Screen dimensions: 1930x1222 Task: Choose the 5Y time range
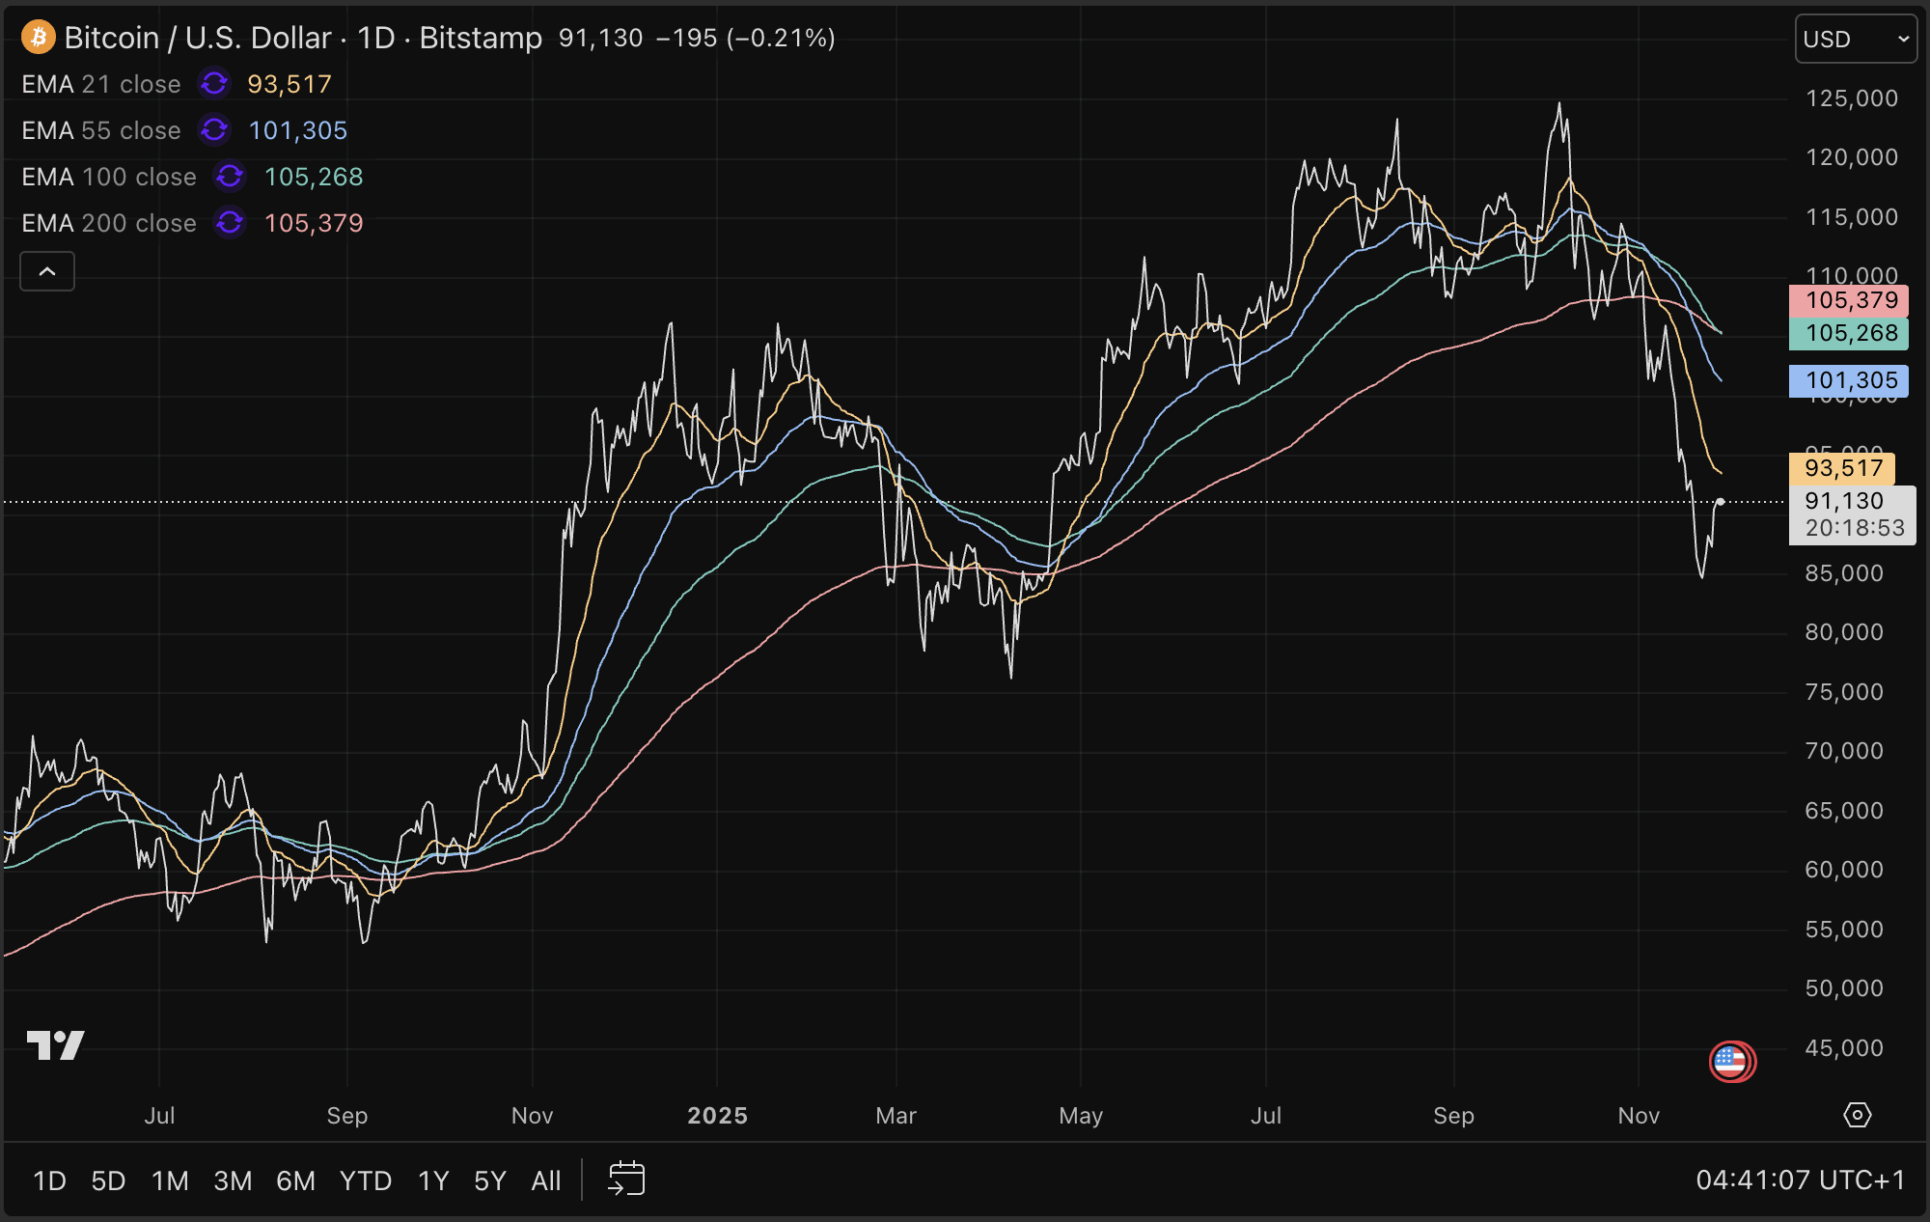(489, 1181)
